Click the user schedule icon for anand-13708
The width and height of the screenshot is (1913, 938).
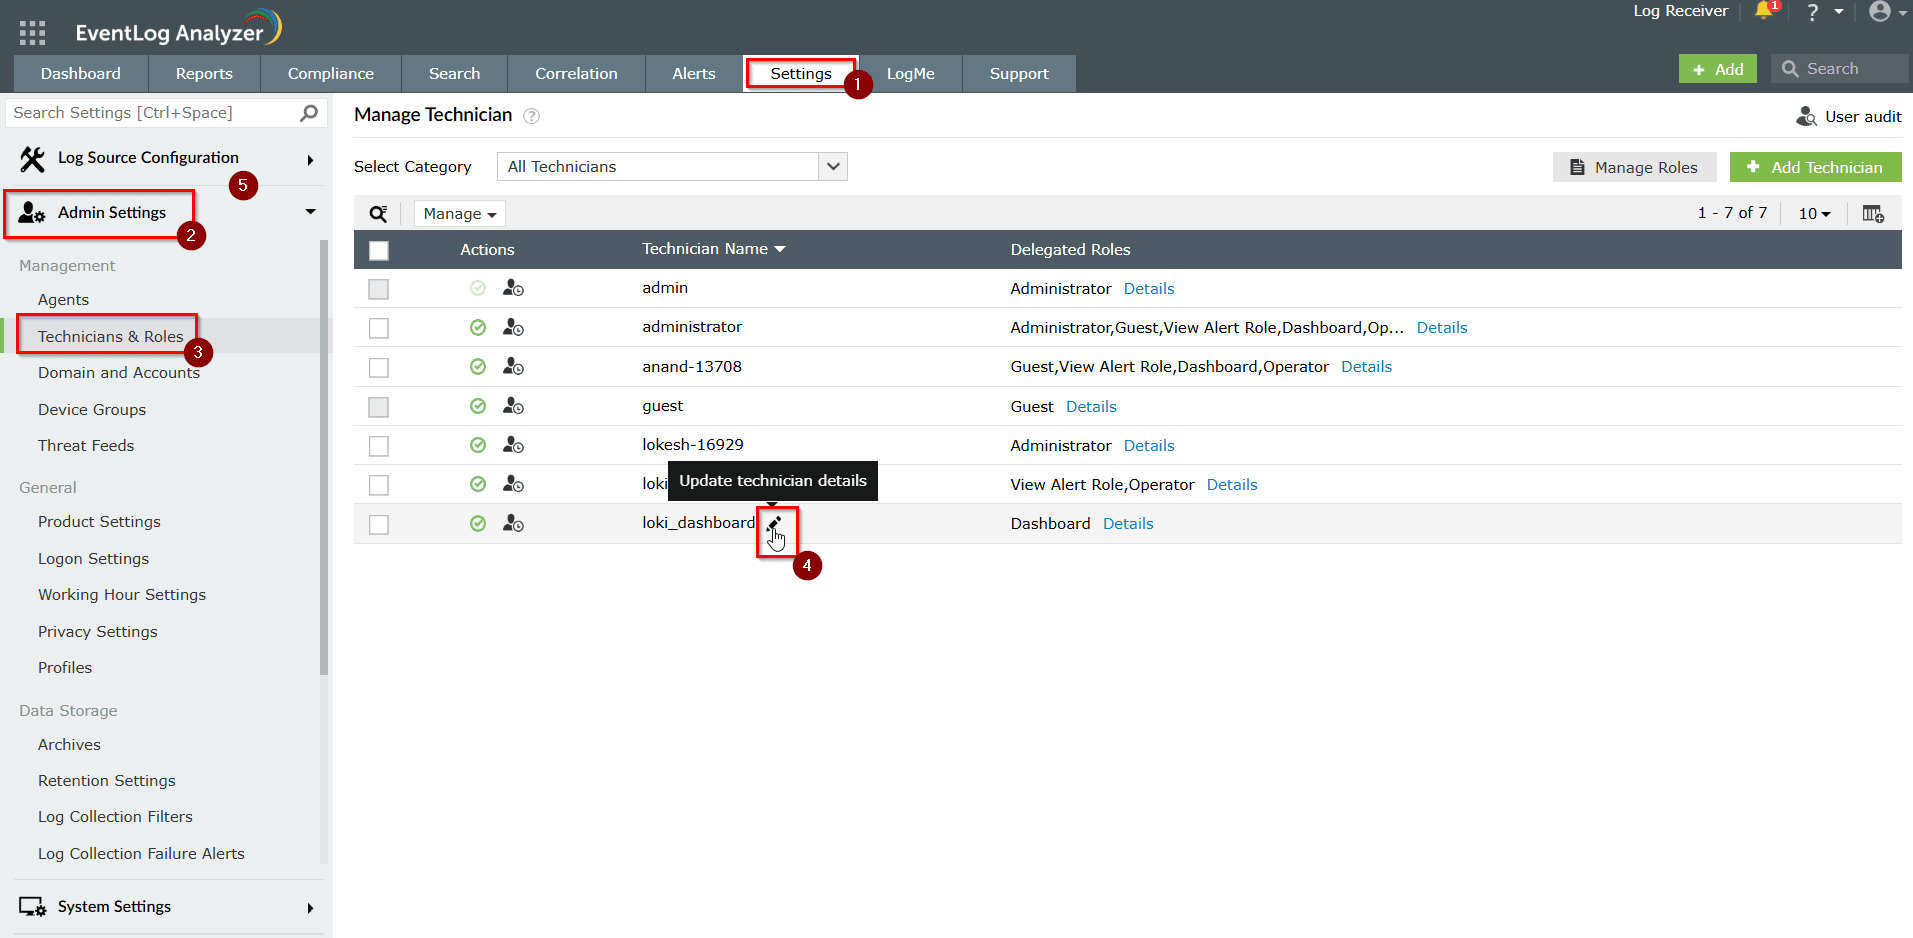[x=513, y=366]
